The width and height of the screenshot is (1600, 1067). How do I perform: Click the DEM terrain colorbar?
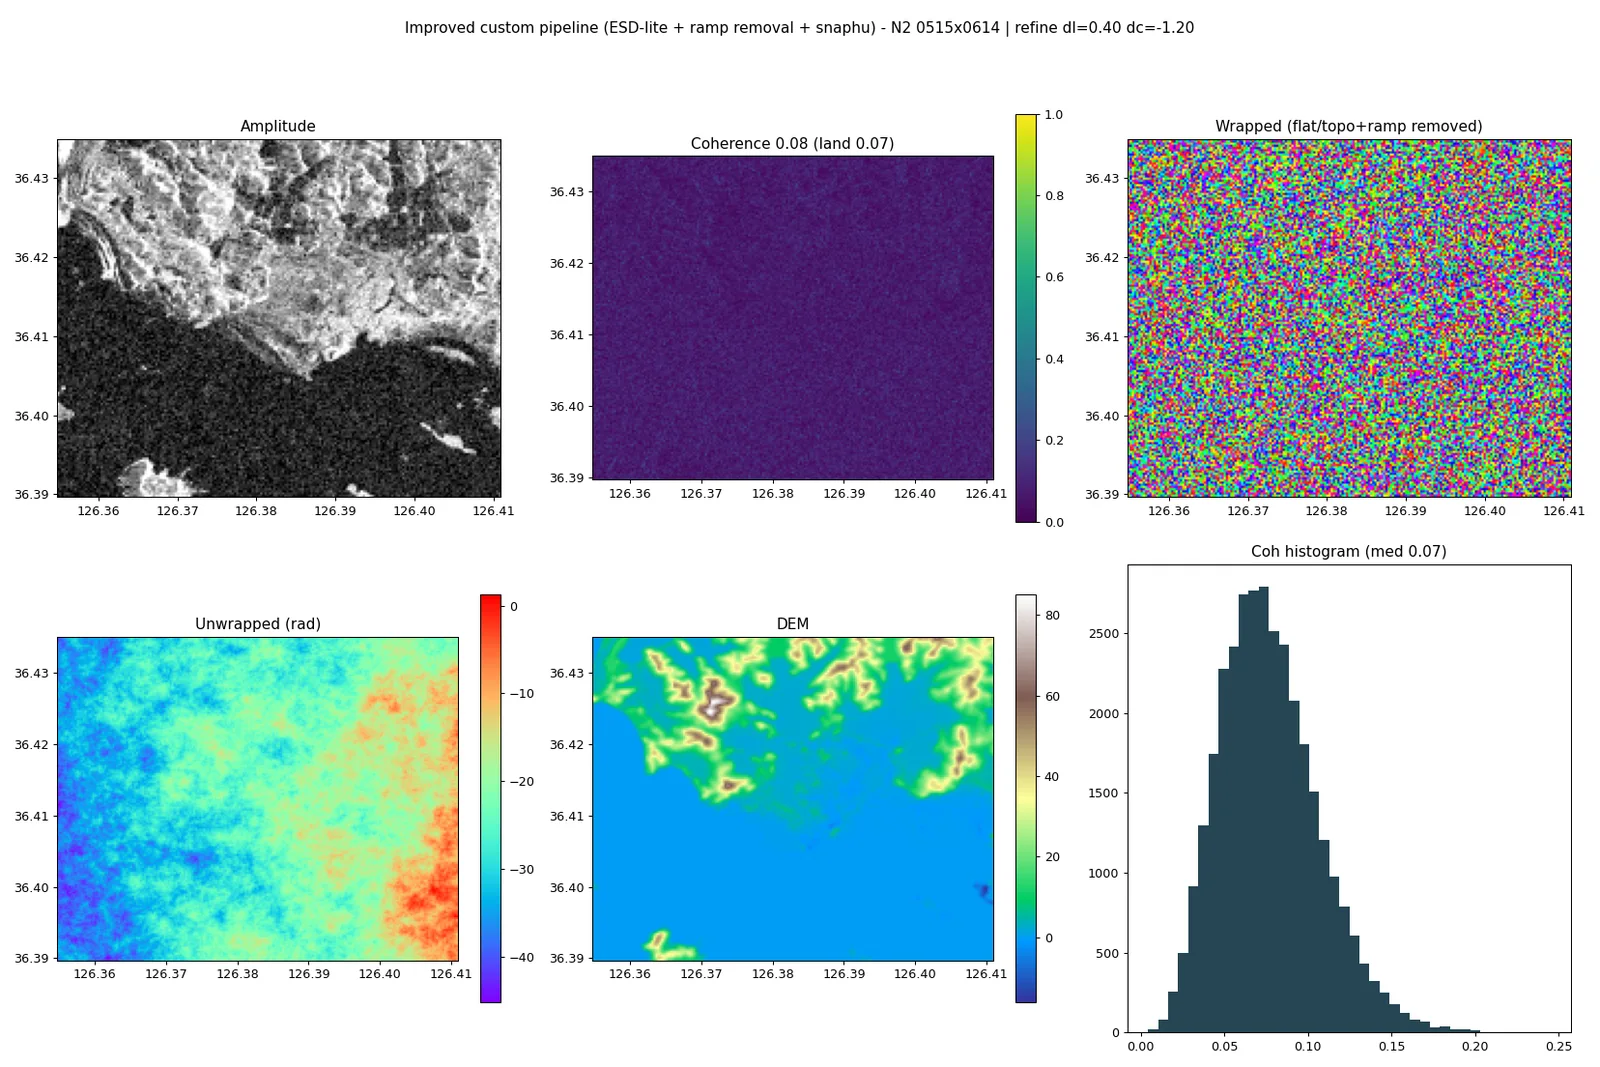click(1026, 798)
